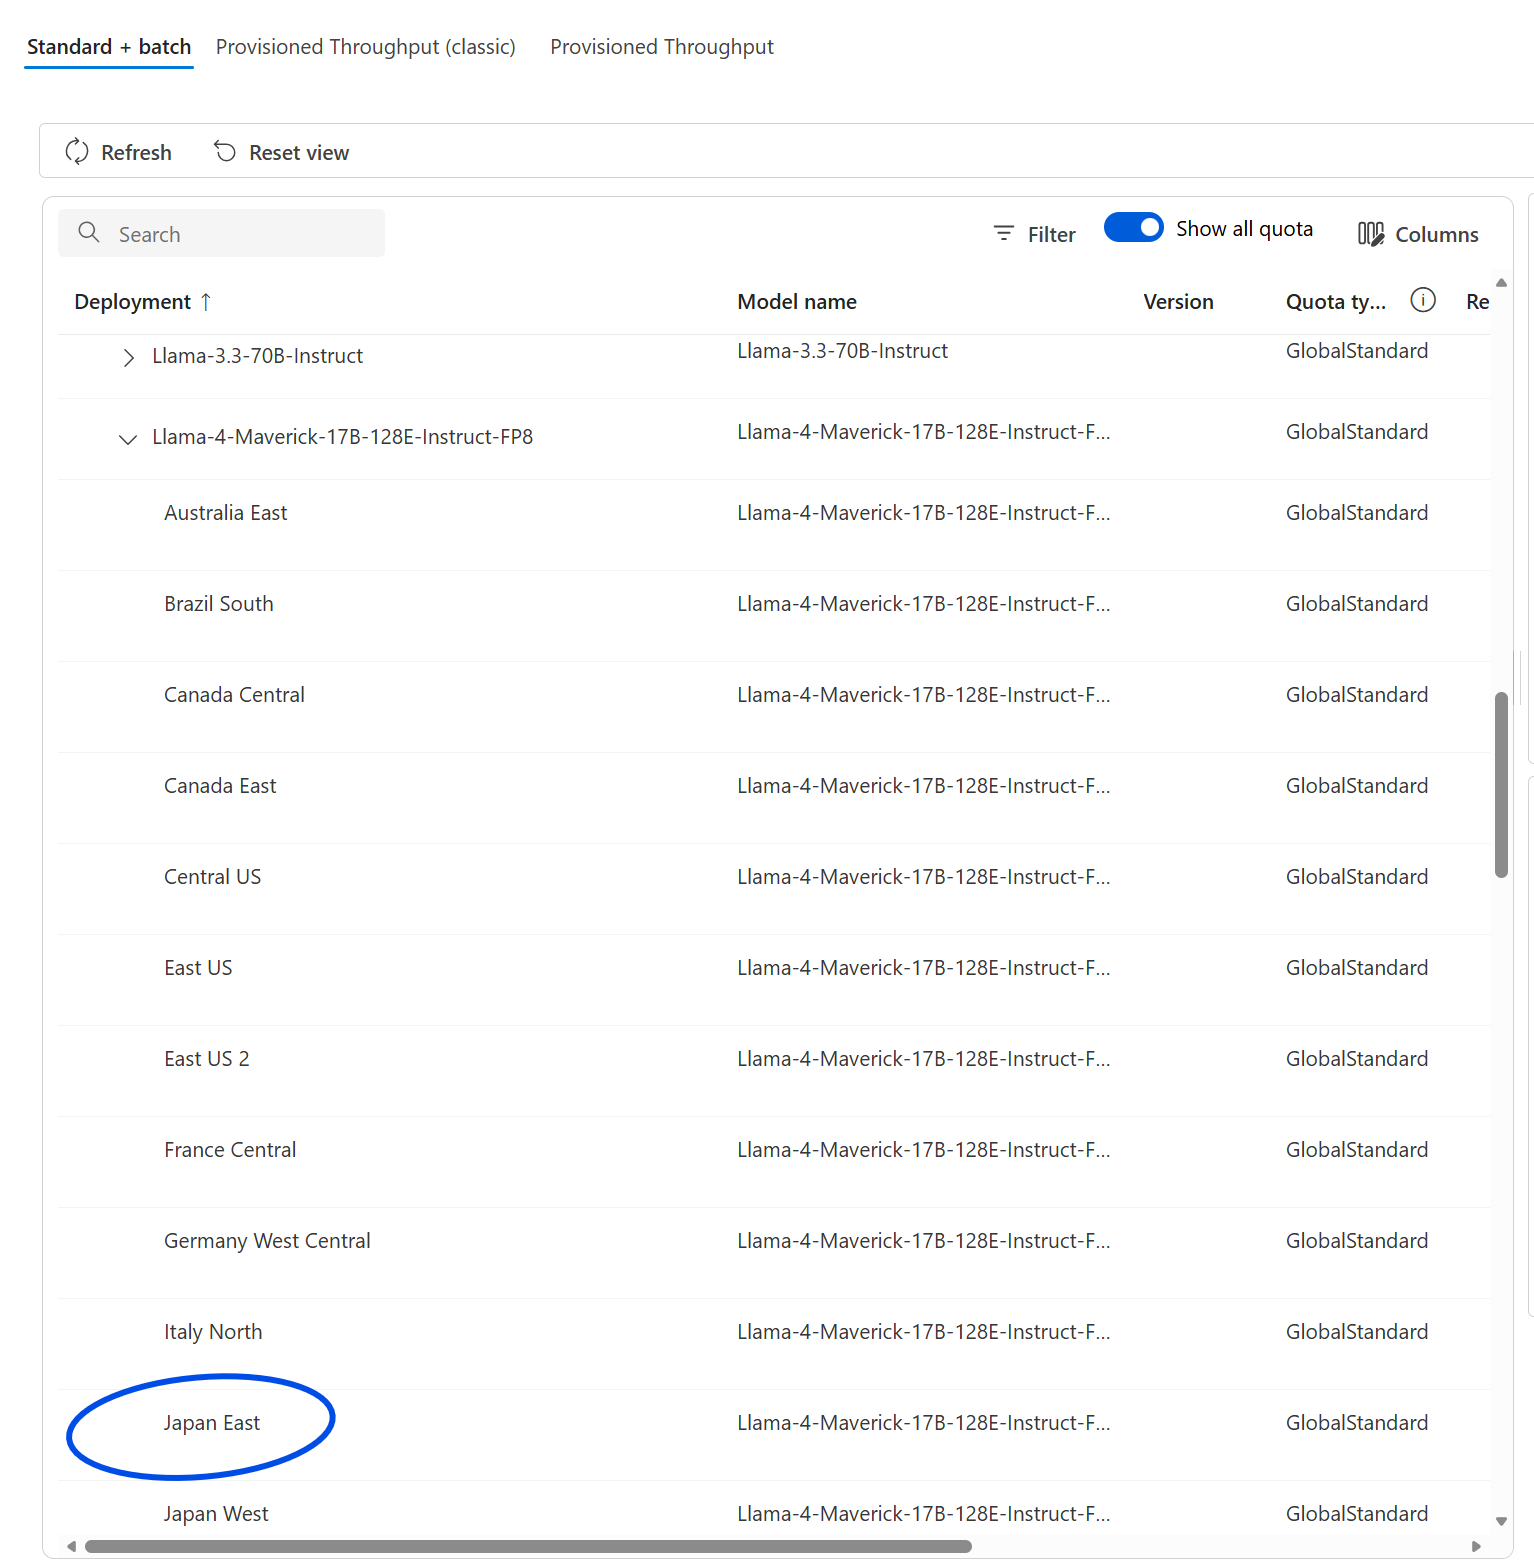Screen dimensions: 1534x1564
Task: Click the Model name column header
Action: pos(797,301)
